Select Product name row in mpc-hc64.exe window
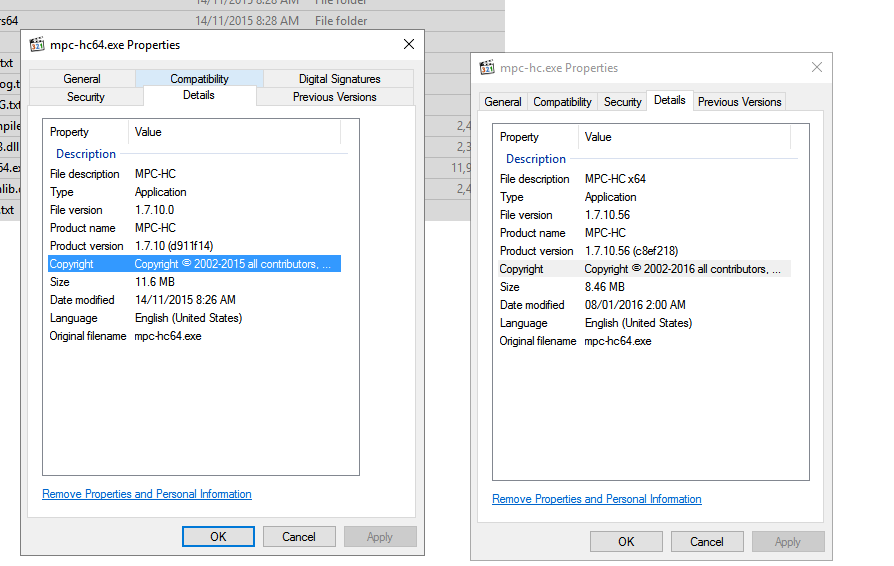 point(194,228)
